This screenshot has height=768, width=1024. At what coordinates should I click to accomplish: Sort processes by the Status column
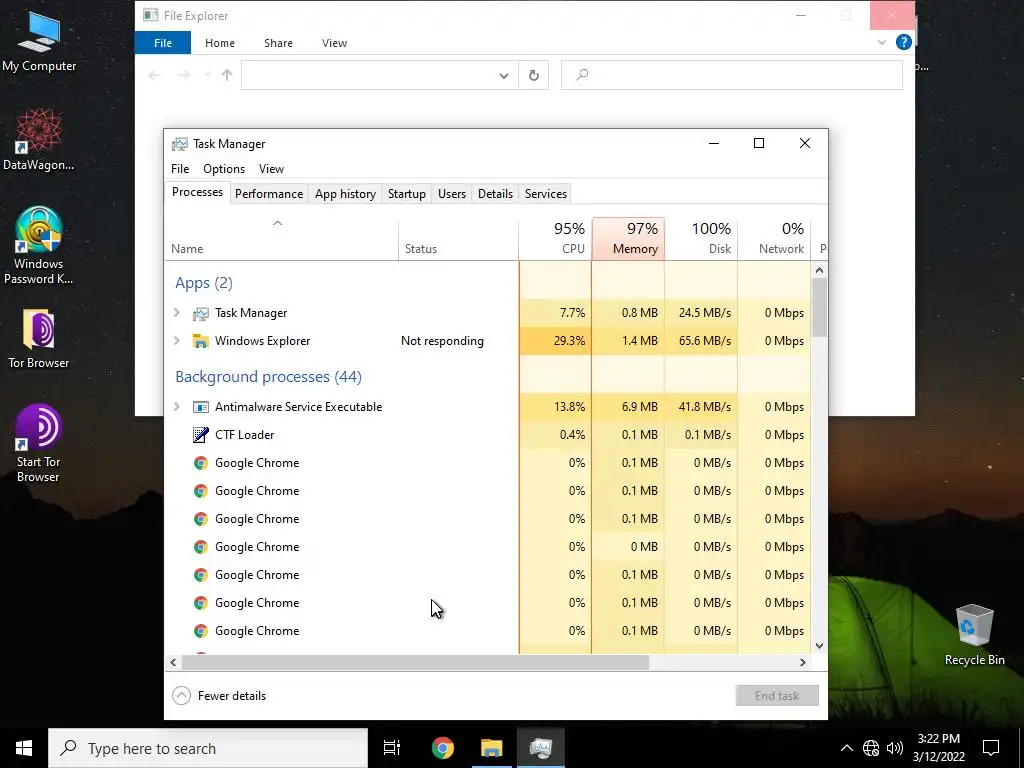coord(458,239)
